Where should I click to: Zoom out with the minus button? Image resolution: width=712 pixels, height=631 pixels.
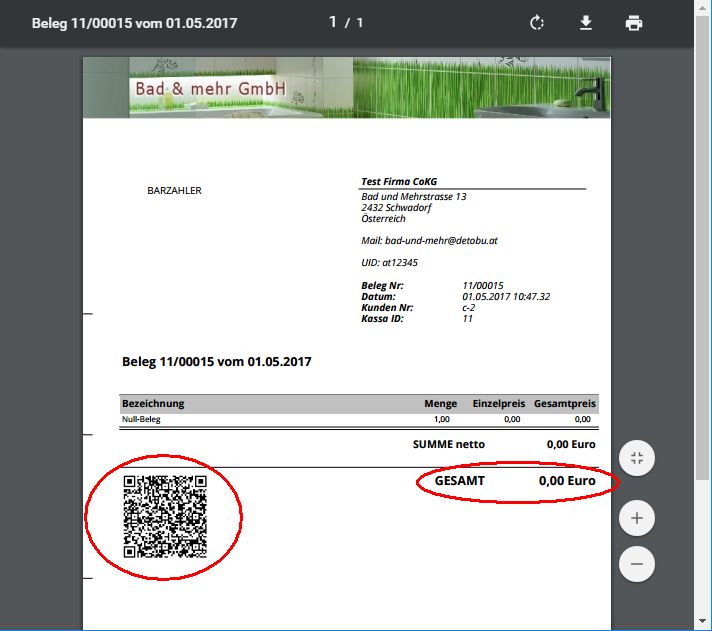637,564
